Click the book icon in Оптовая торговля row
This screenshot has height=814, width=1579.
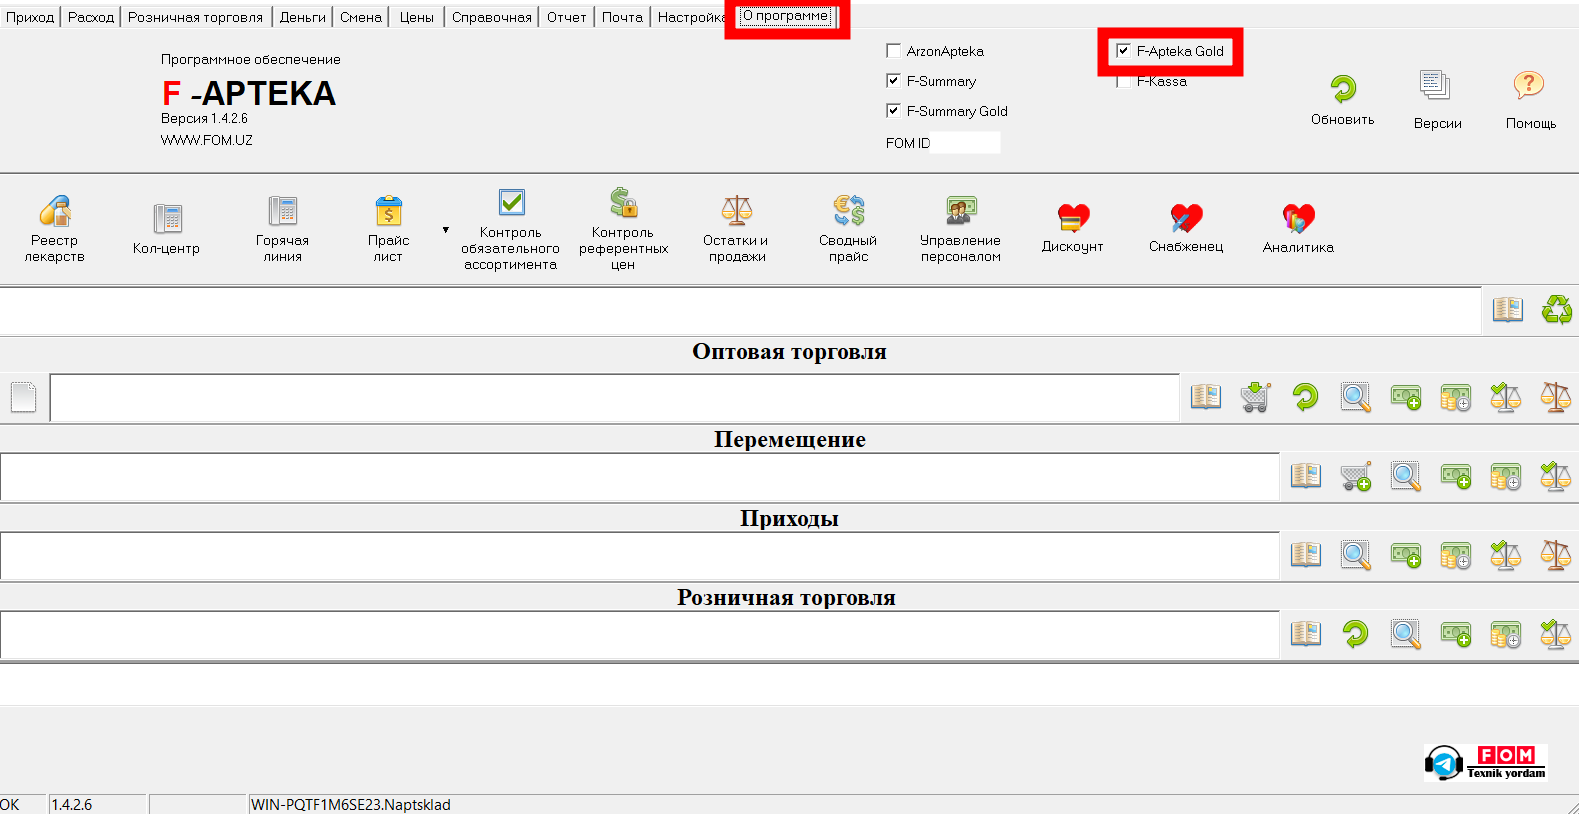pos(1206,397)
